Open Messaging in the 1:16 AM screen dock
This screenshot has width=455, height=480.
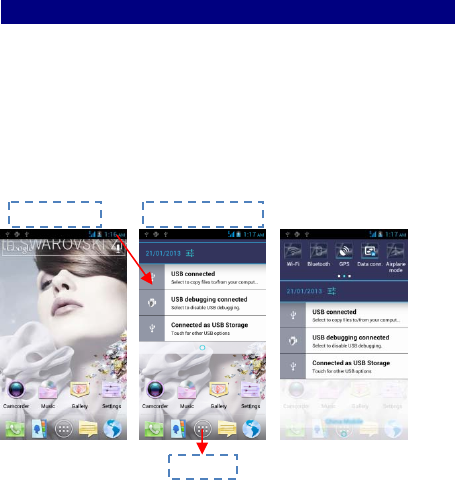point(88,429)
